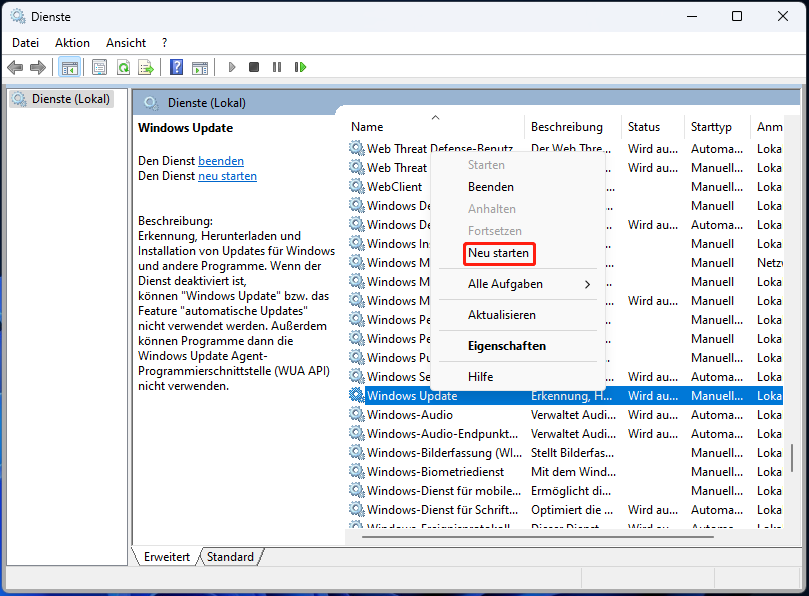Select the Windows-Dienst für Schrift service
Screen dimensions: 809x596
click(565, 509)
